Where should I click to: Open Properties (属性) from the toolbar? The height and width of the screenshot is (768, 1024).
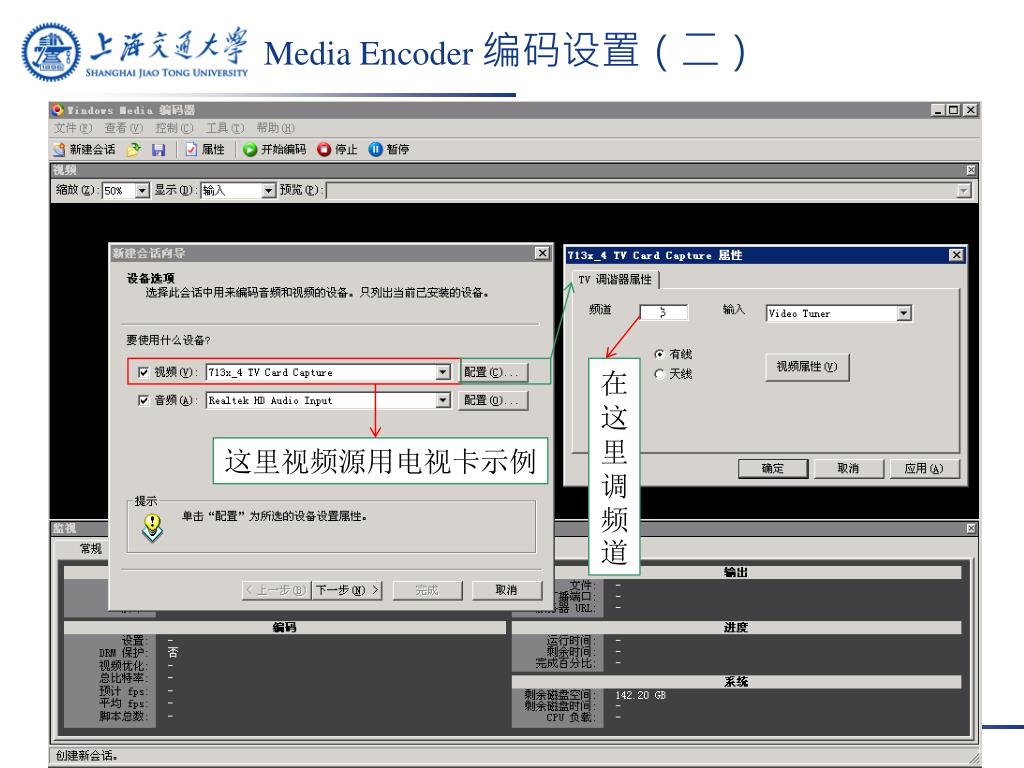pyautogui.click(x=205, y=150)
